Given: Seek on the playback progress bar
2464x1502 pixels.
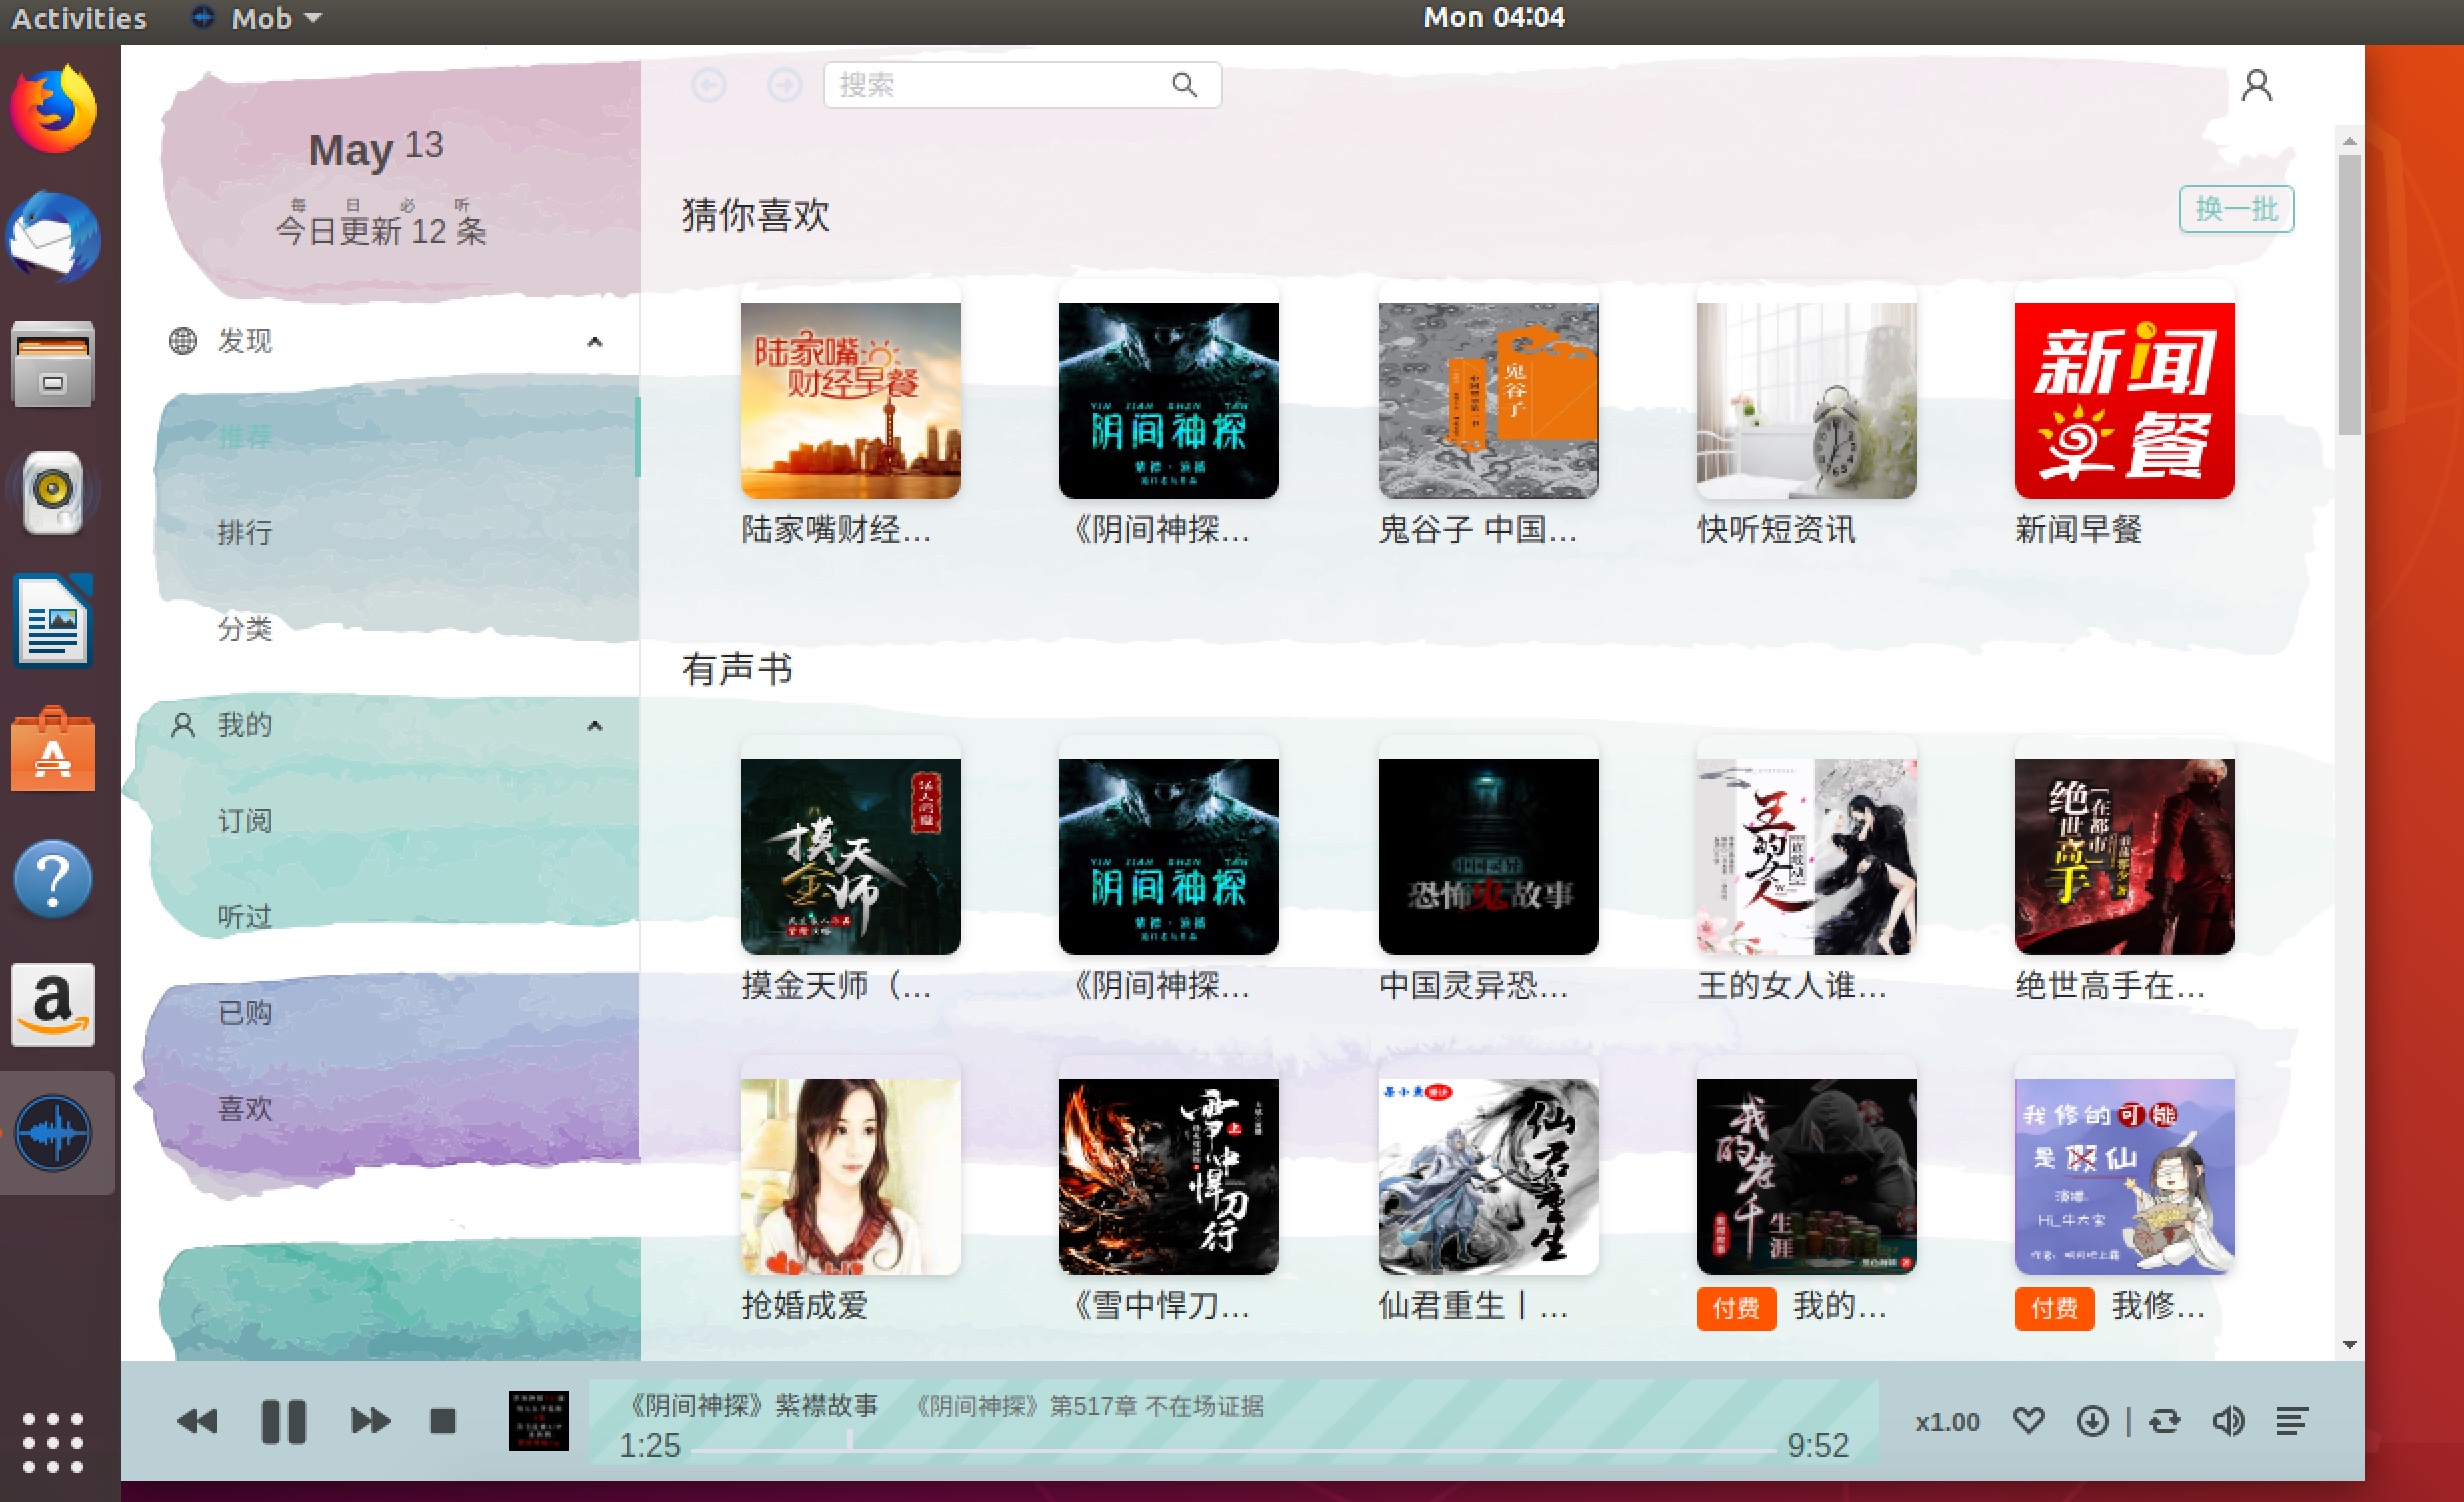Looking at the screenshot, I should pyautogui.click(x=1232, y=1448).
